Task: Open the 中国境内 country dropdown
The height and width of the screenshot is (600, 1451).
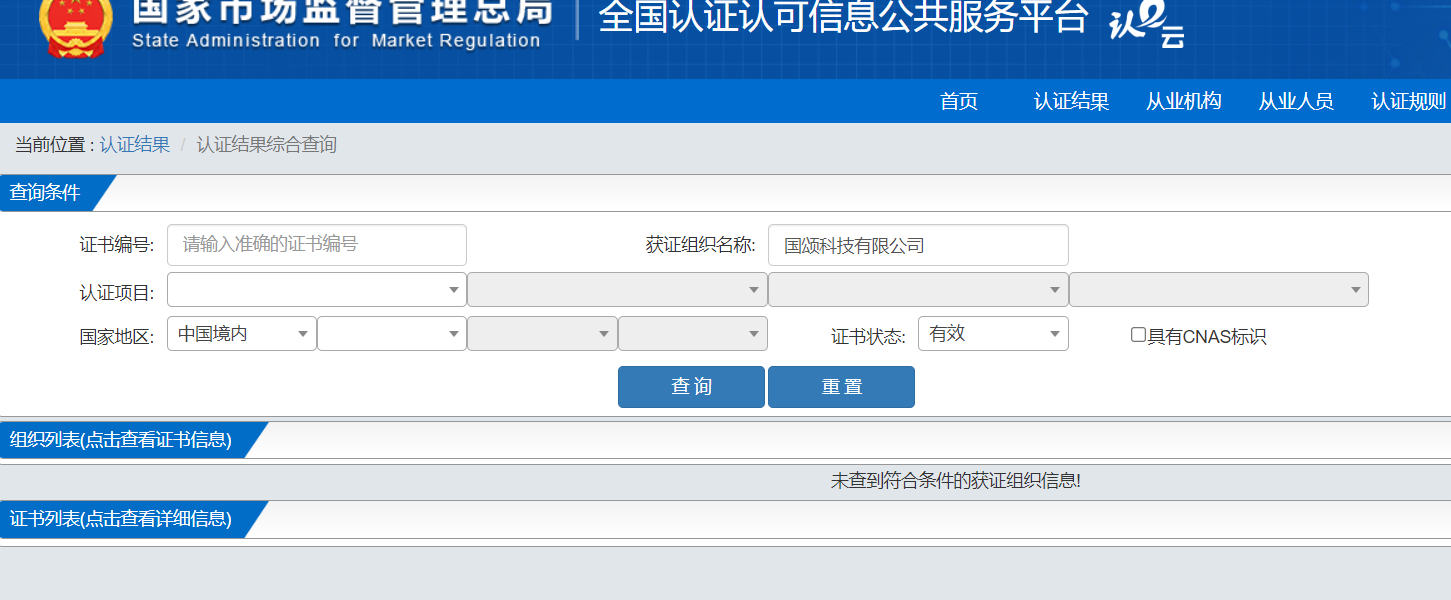Action: pos(242,334)
